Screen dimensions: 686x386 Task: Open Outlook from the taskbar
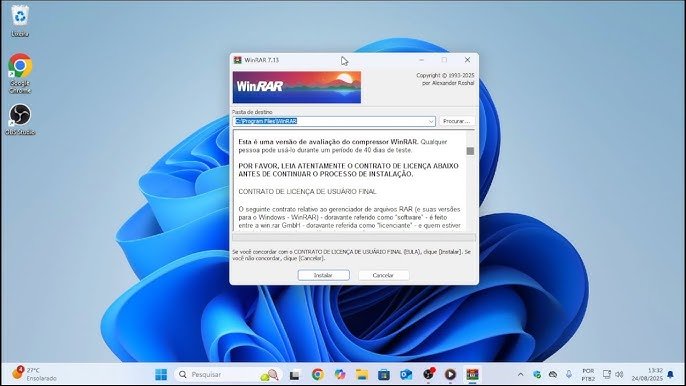[406, 375]
